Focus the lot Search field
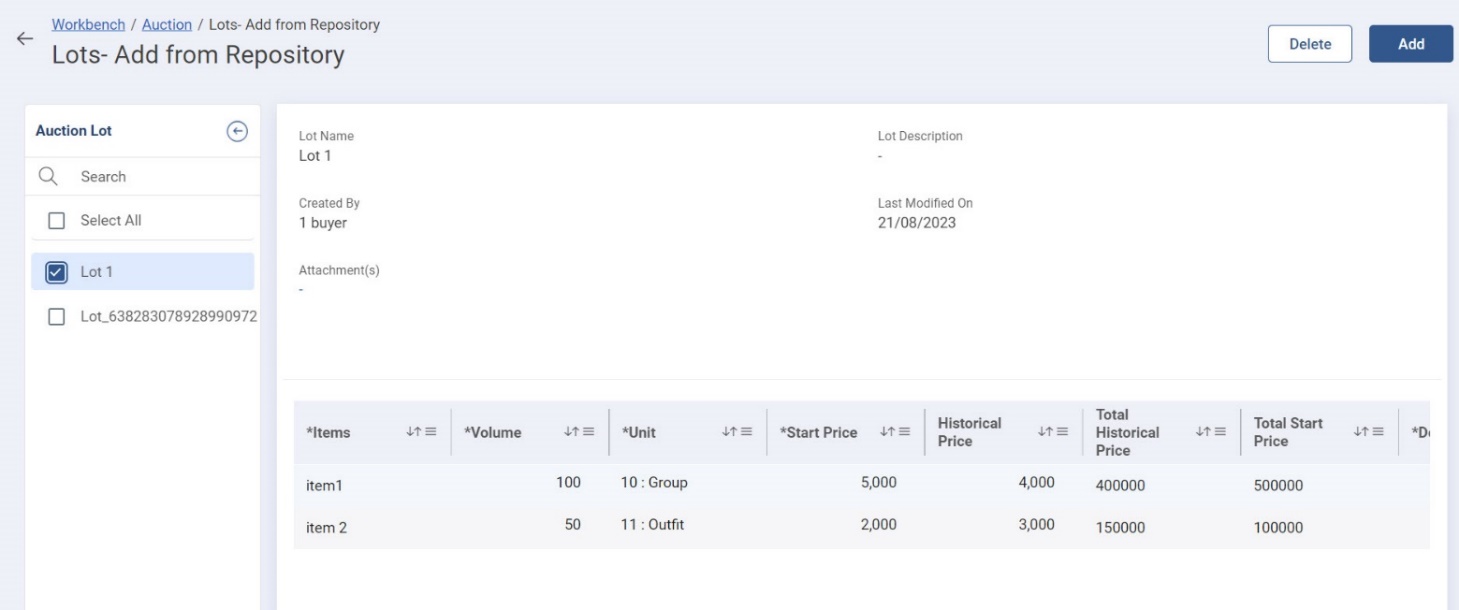 point(150,176)
